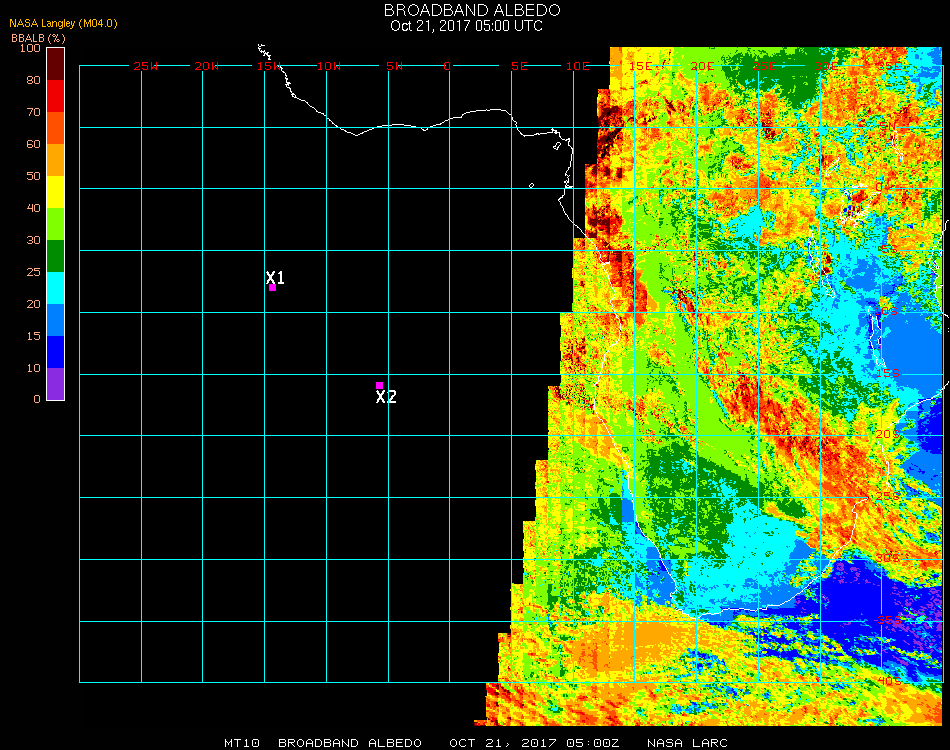Click the '15E' longitude label
Image resolution: width=950 pixels, height=750 pixels.
click(x=641, y=66)
